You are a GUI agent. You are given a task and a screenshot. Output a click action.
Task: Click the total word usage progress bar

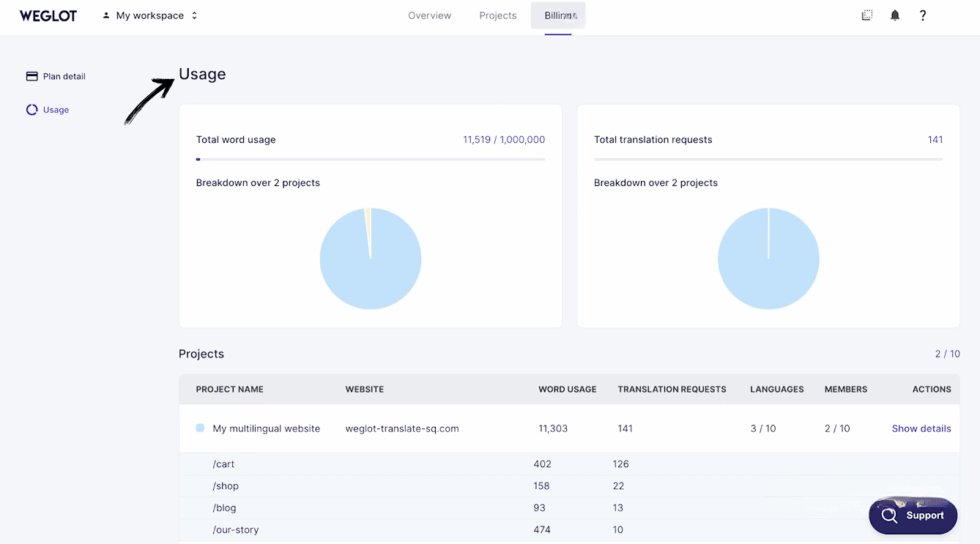(x=370, y=159)
